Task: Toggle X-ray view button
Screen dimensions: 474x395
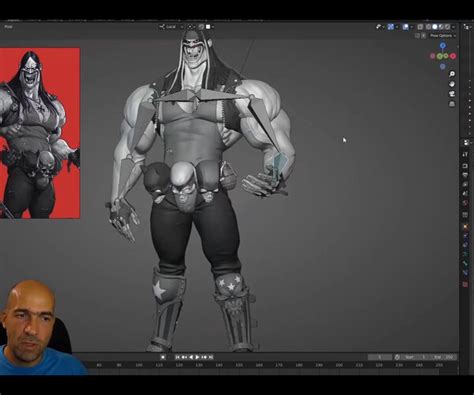Action: 420,27
